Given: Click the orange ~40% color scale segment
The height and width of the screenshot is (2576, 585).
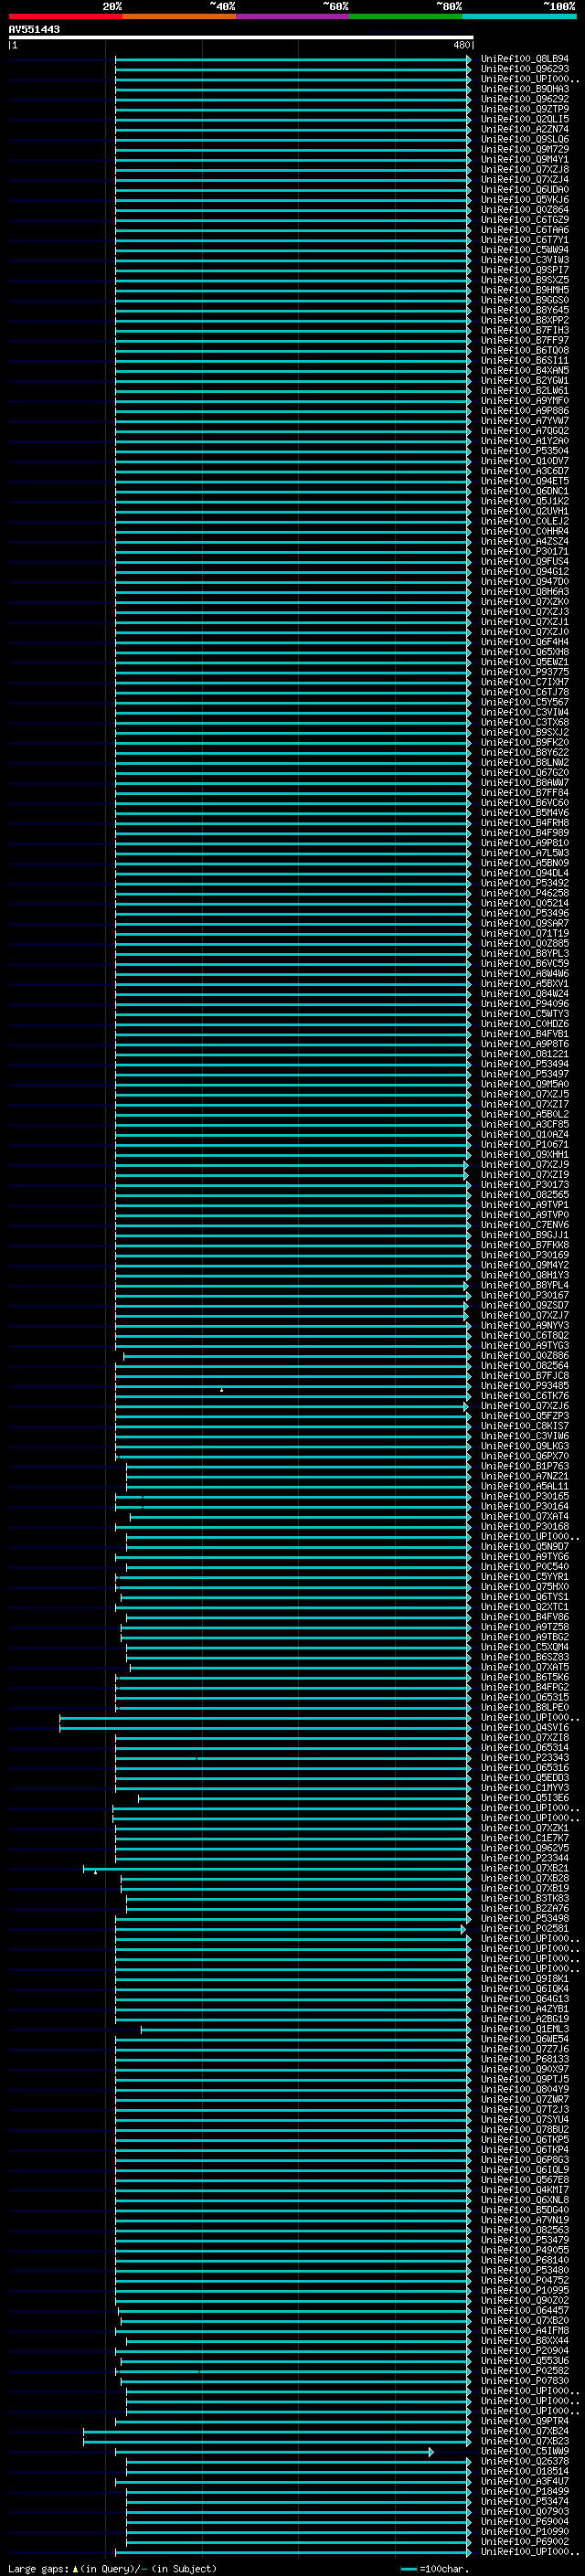Looking at the screenshot, I should point(179,16).
